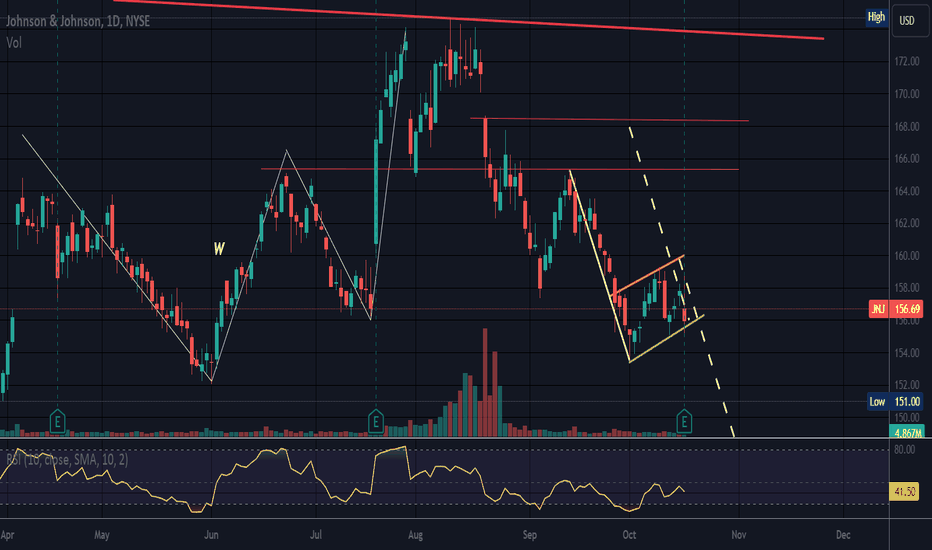Click the 4.867M volume label
Image resolution: width=932 pixels, height=550 pixels.
pos(908,433)
